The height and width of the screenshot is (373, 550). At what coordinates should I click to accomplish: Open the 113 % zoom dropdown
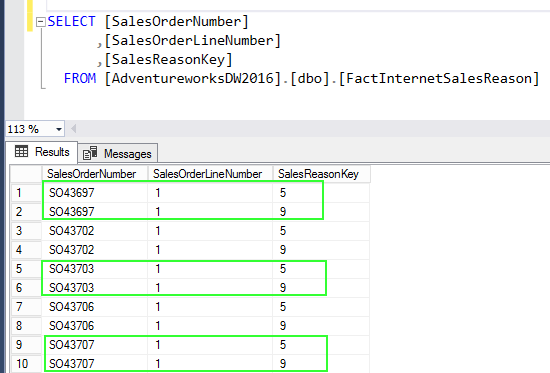pyautogui.click(x=59, y=129)
